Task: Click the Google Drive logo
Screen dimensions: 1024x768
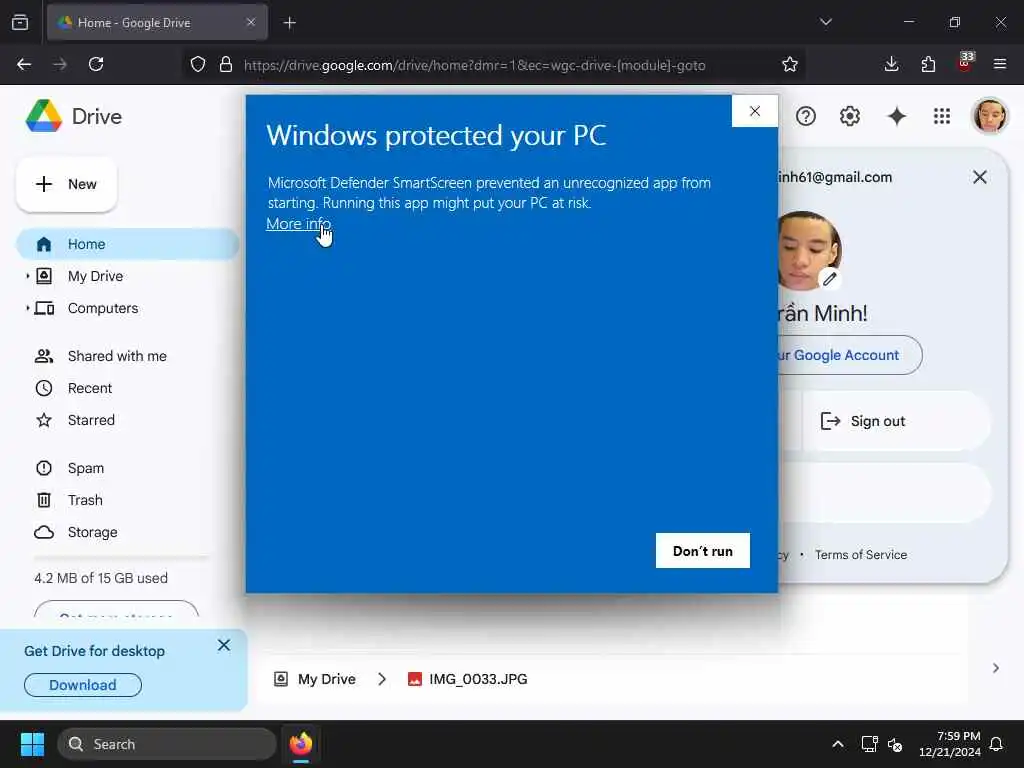Action: pos(44,116)
